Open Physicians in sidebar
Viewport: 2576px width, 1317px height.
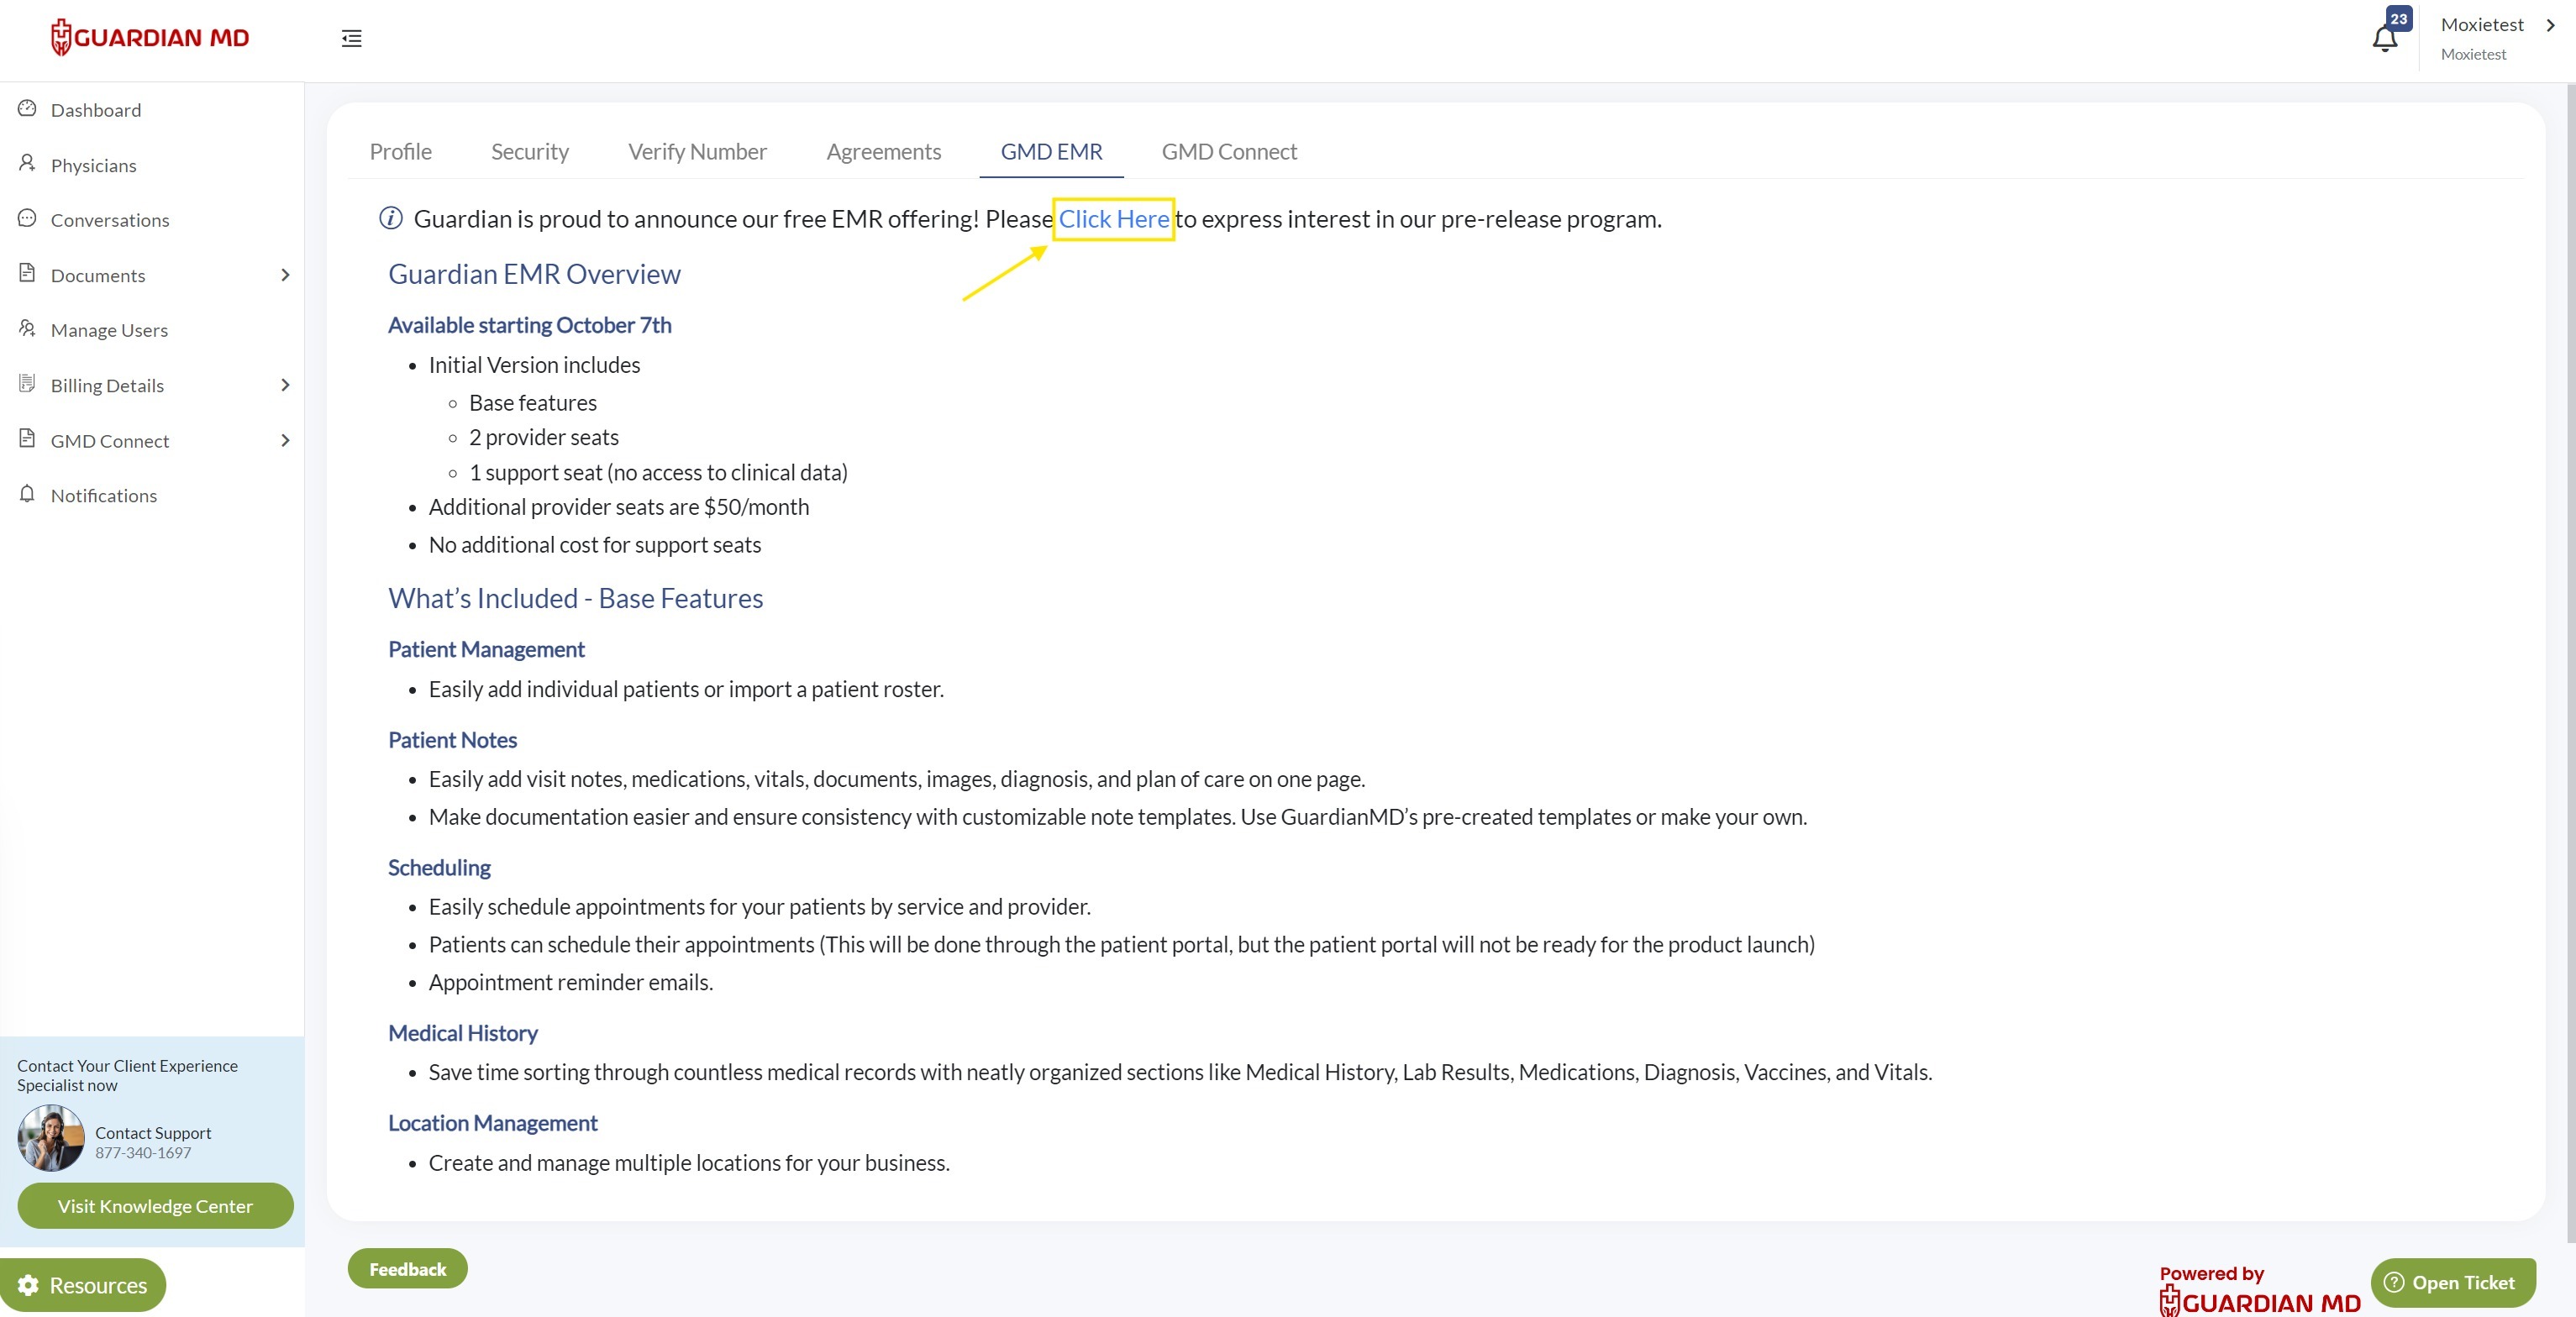pos(93,165)
